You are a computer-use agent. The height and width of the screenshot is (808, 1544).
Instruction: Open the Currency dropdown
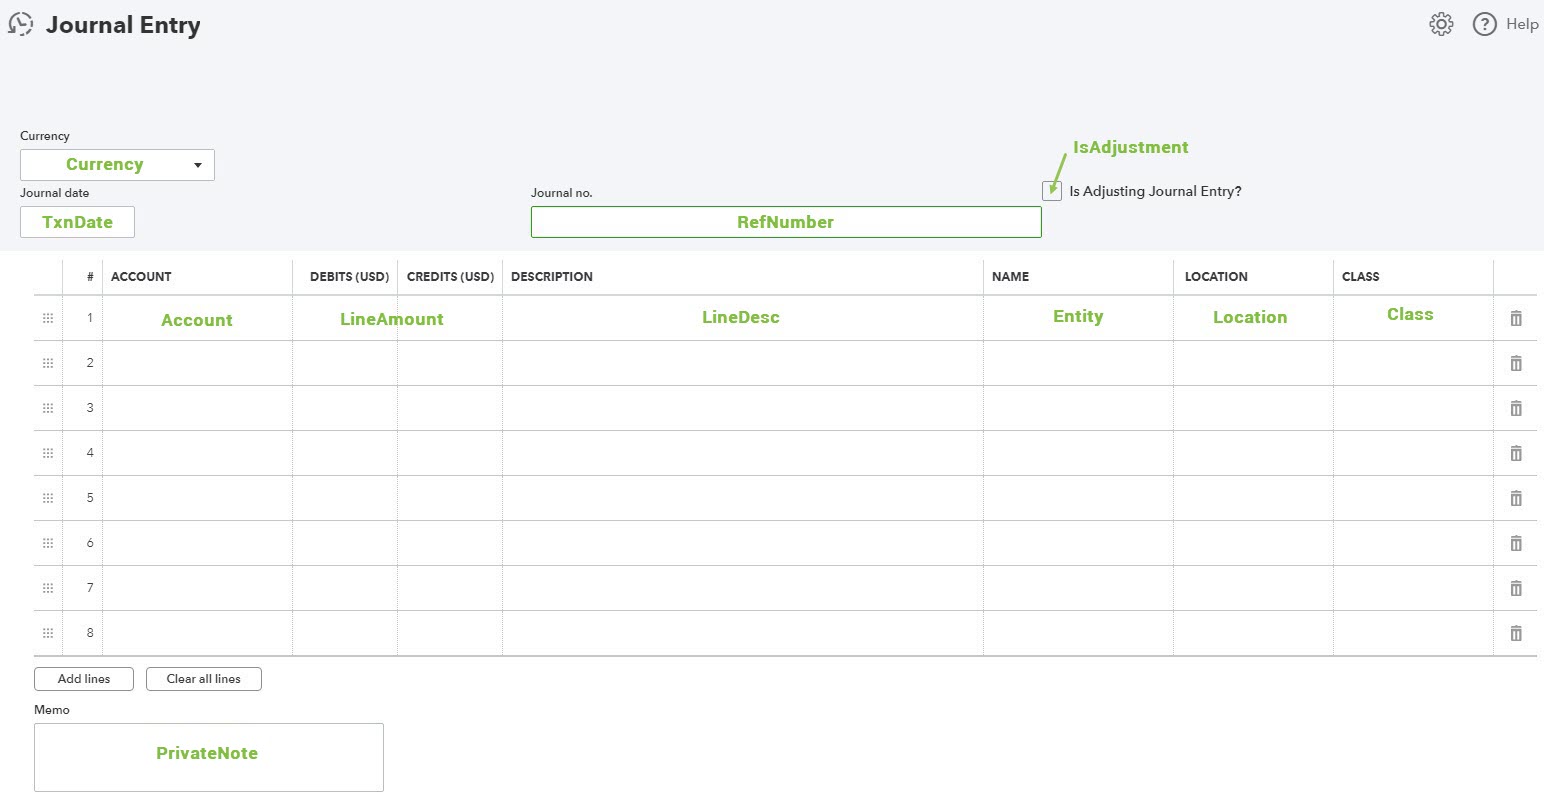(x=117, y=165)
